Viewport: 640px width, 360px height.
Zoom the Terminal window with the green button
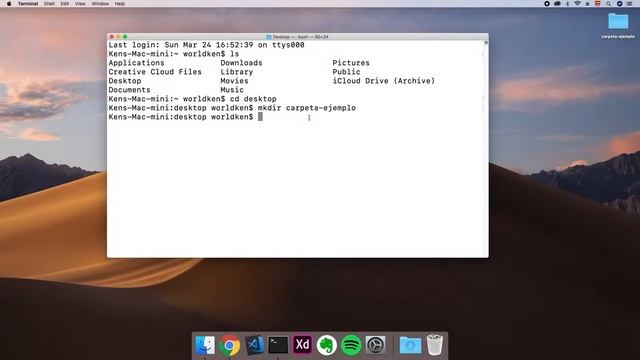coord(125,37)
